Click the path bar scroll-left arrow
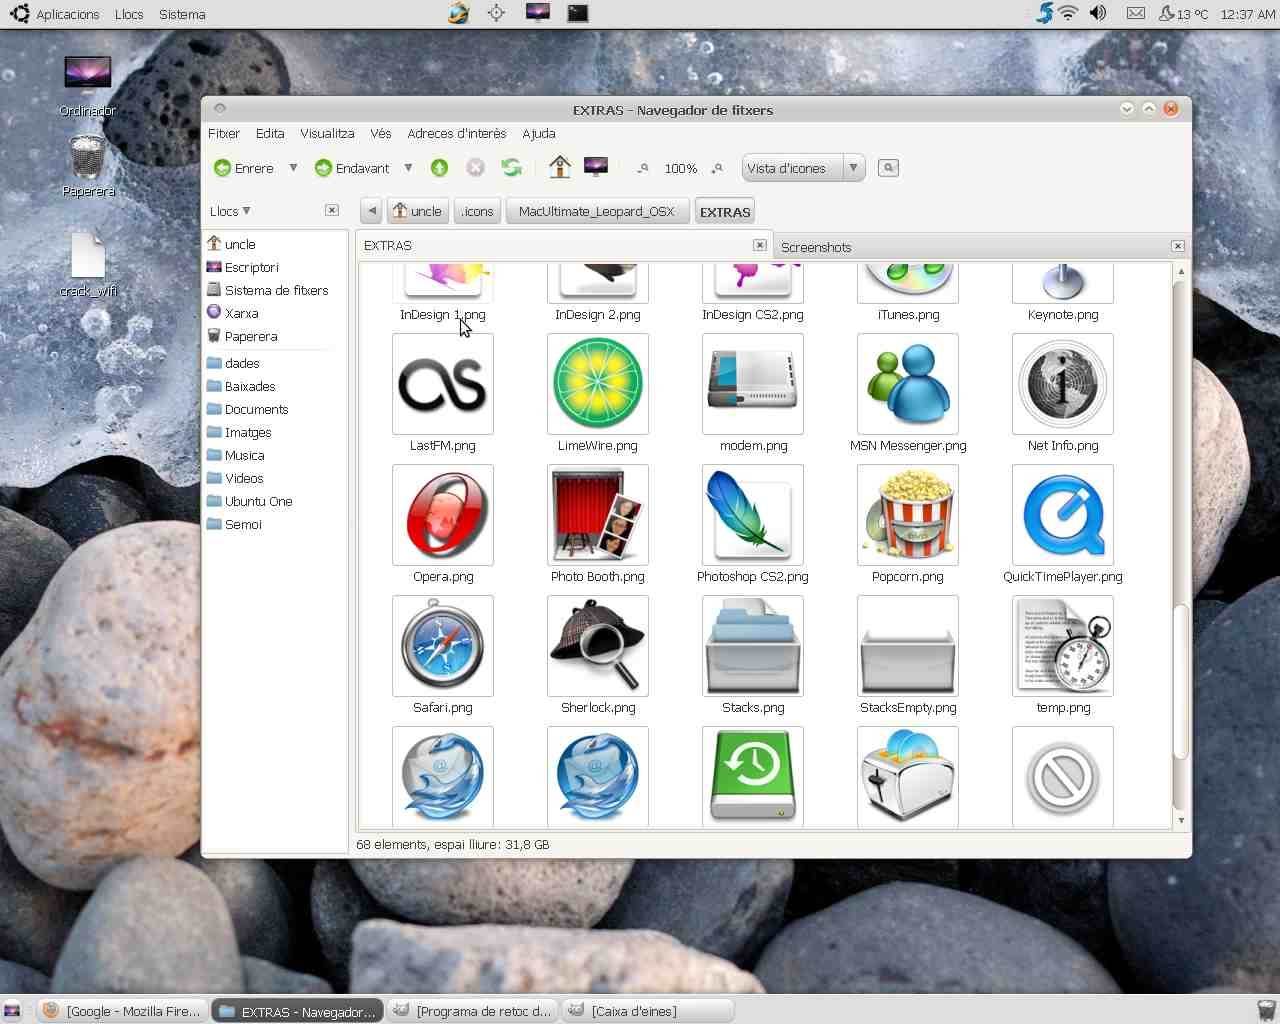 click(x=372, y=210)
